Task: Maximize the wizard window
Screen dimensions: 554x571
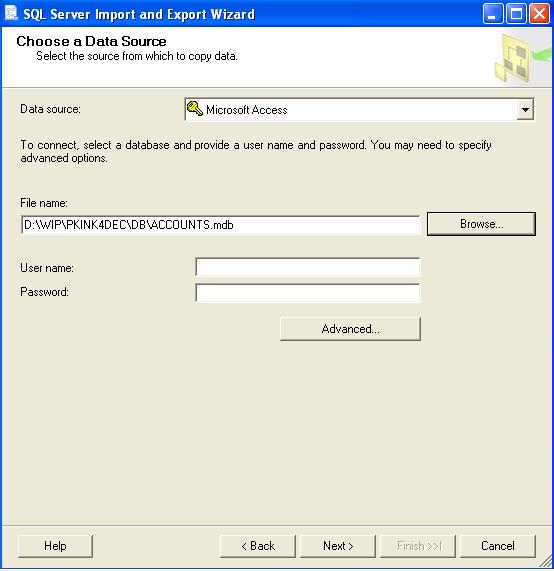Action: 516,14
